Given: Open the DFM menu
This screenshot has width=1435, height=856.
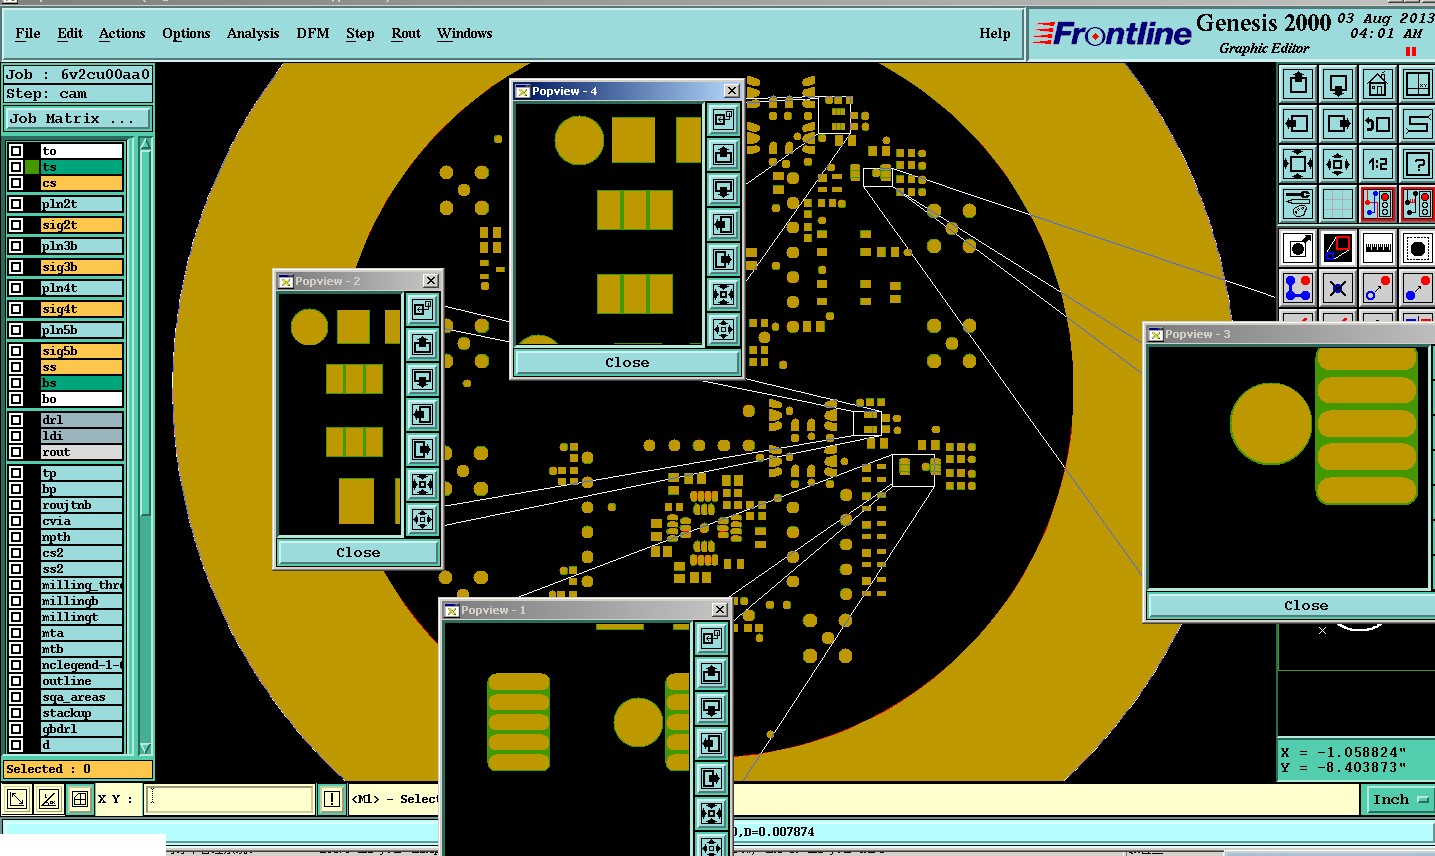Looking at the screenshot, I should [x=313, y=33].
